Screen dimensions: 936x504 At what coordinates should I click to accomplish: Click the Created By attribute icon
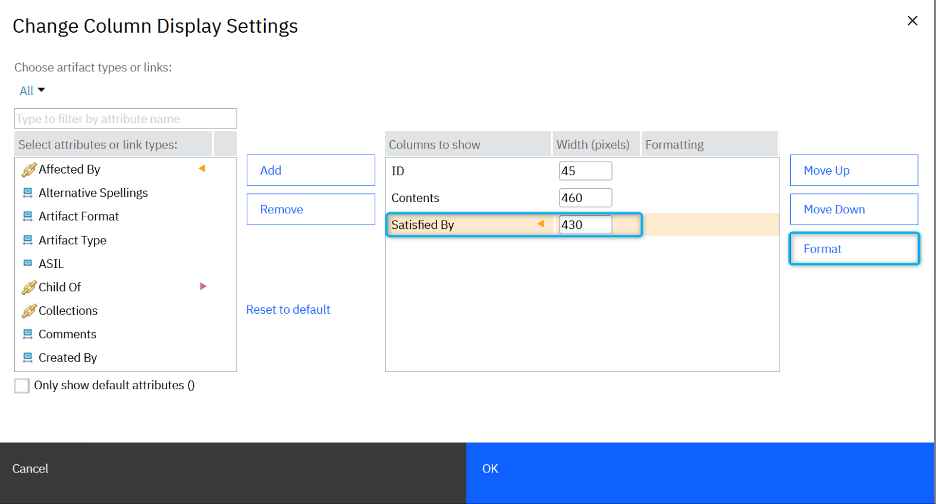pos(27,358)
